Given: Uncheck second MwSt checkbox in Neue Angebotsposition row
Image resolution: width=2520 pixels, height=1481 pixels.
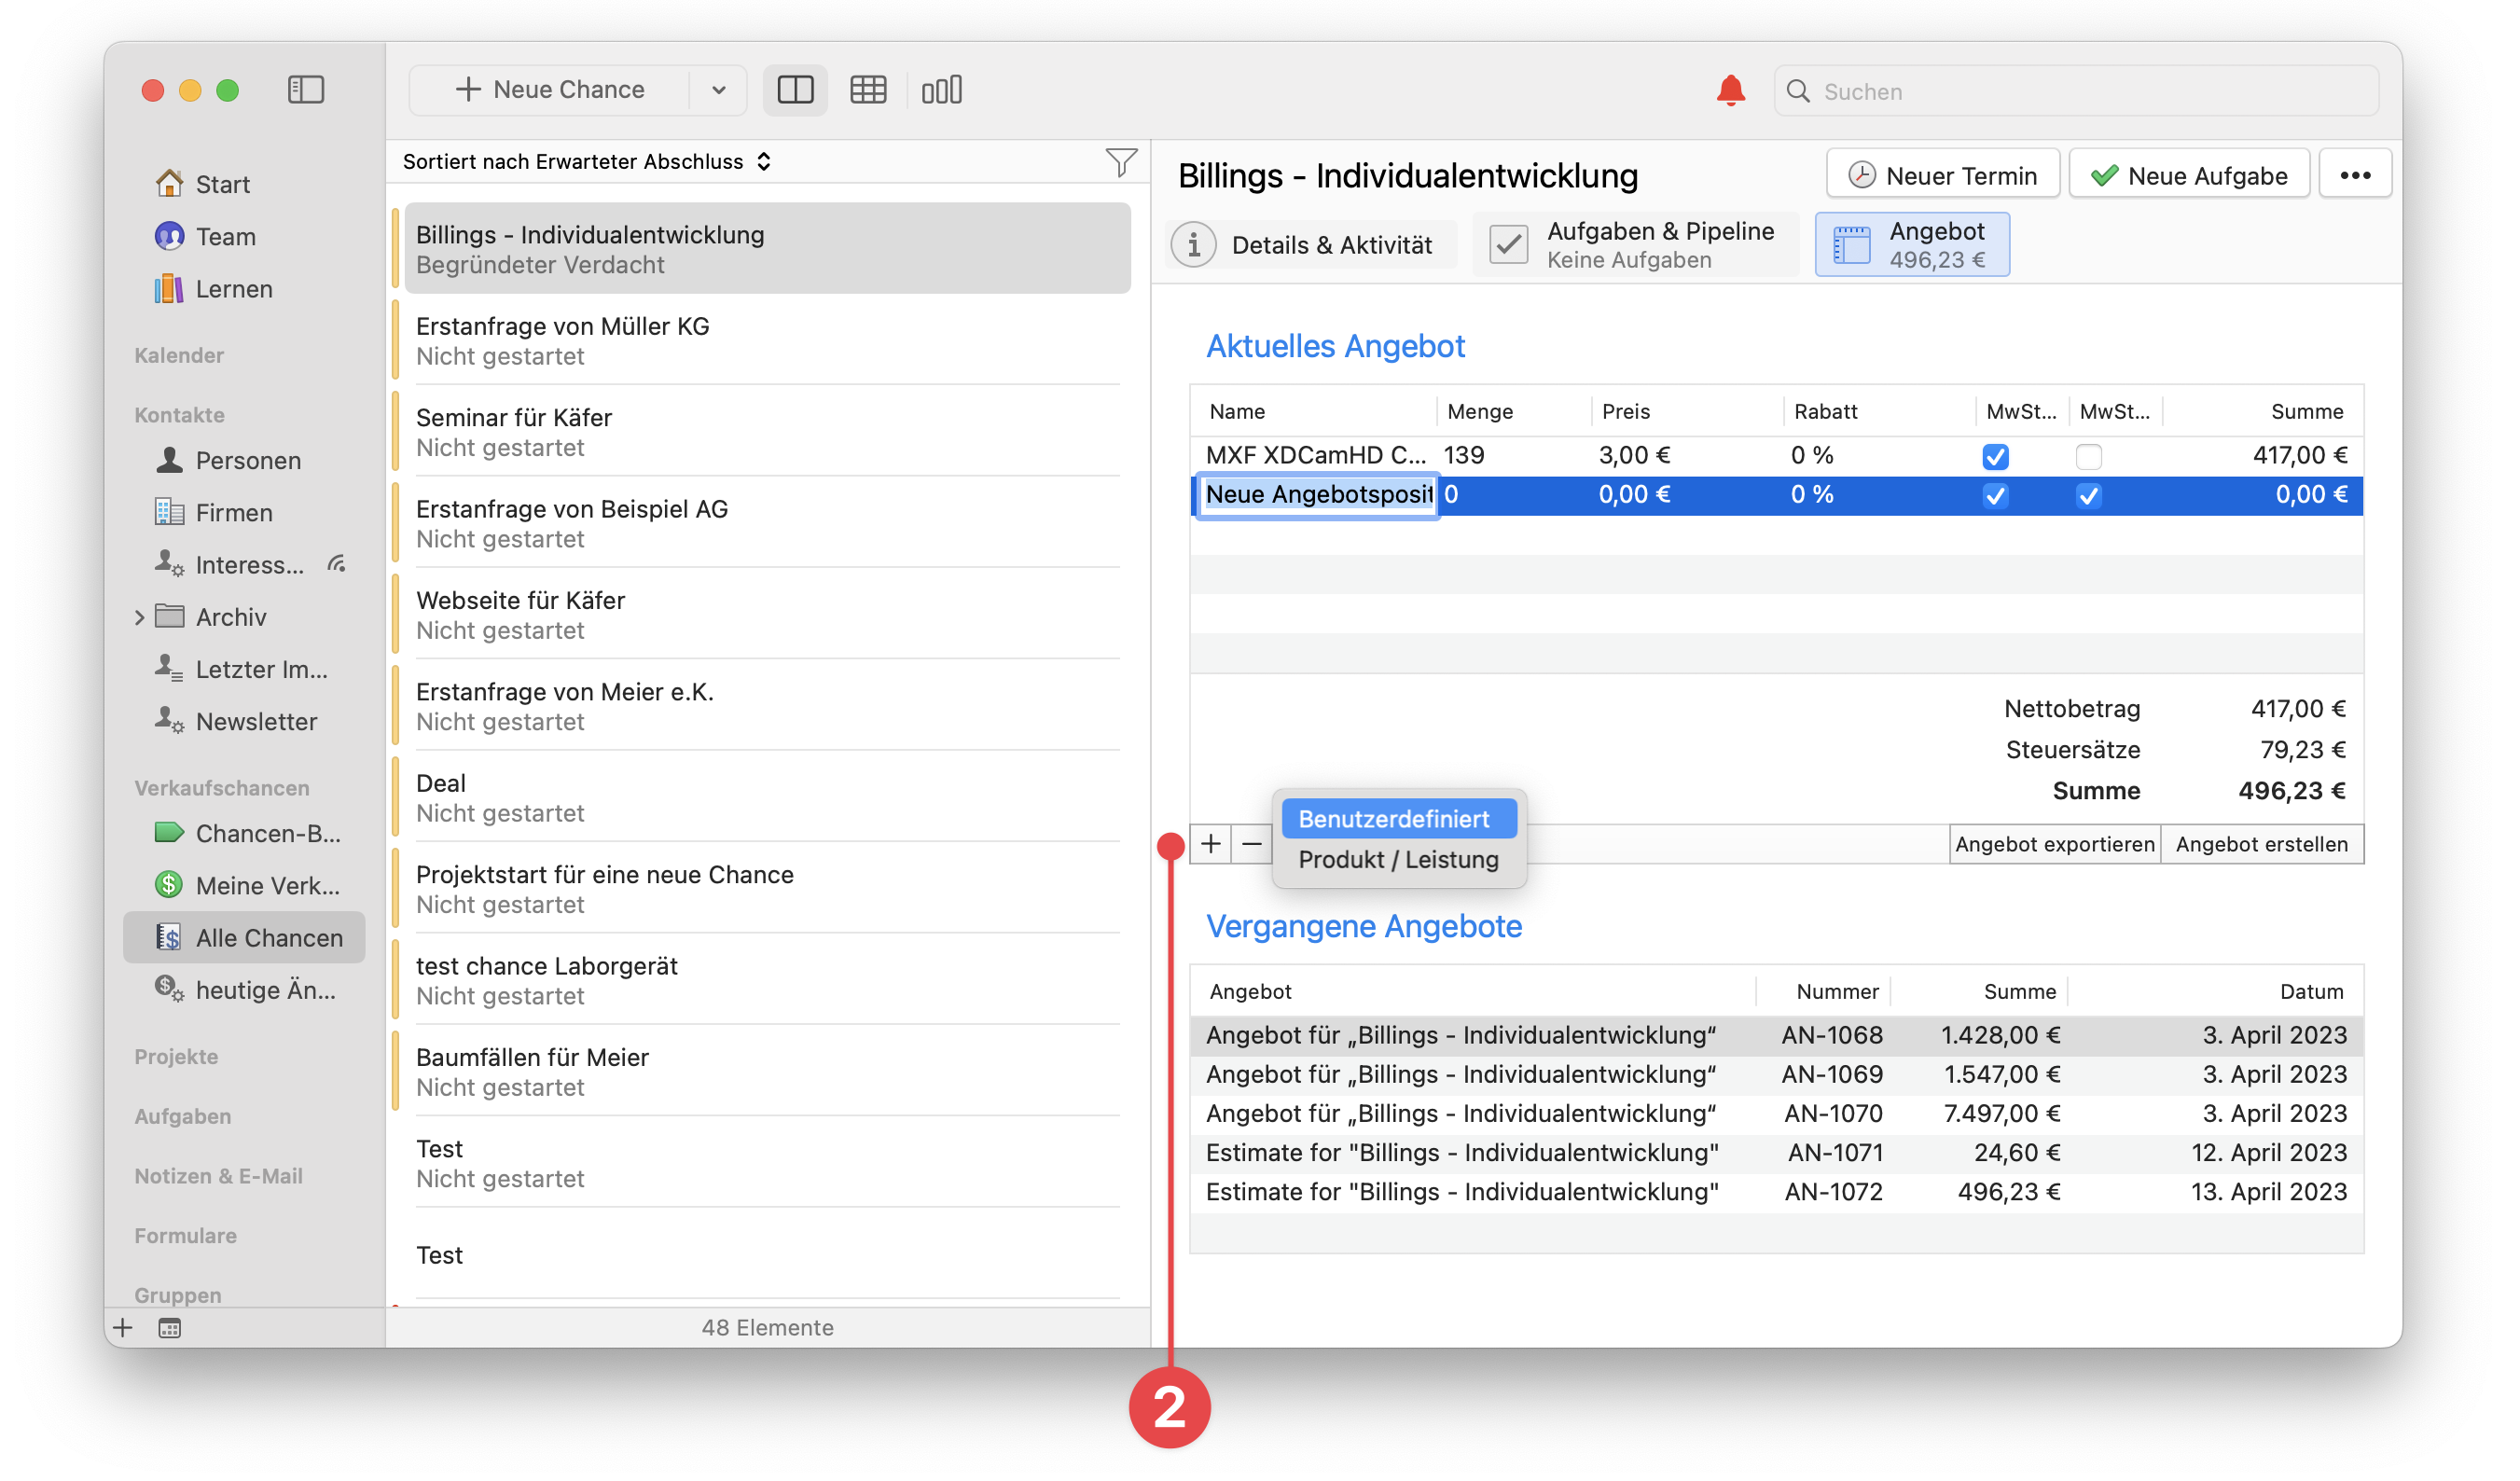Looking at the screenshot, I should [x=2088, y=495].
